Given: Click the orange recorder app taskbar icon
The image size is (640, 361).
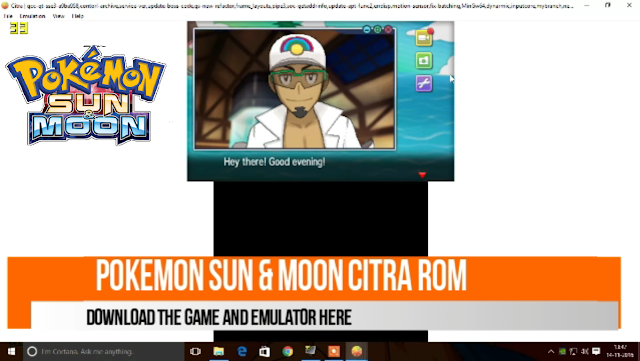Looking at the screenshot, I should tap(333, 351).
